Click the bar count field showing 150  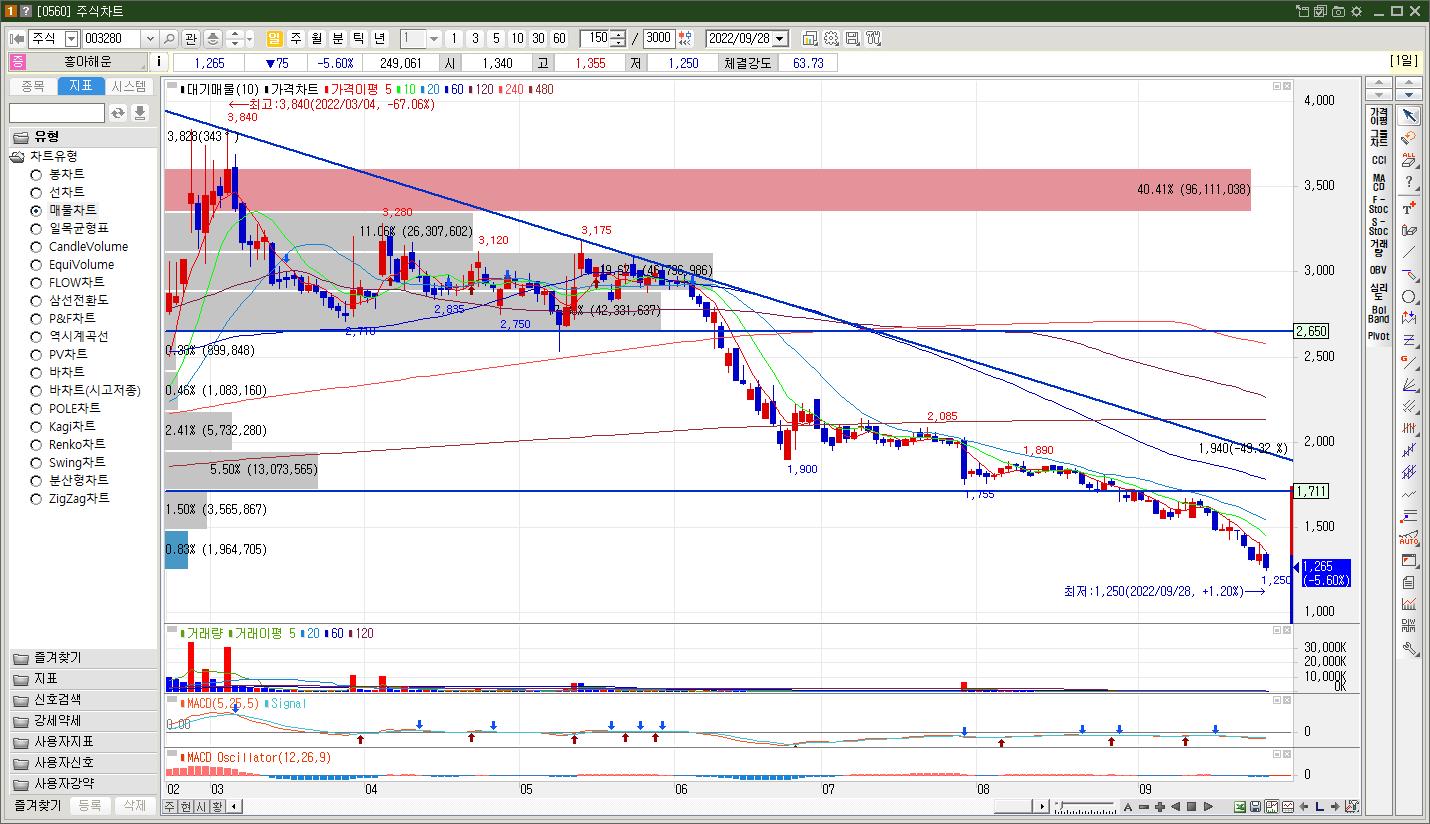click(x=595, y=38)
